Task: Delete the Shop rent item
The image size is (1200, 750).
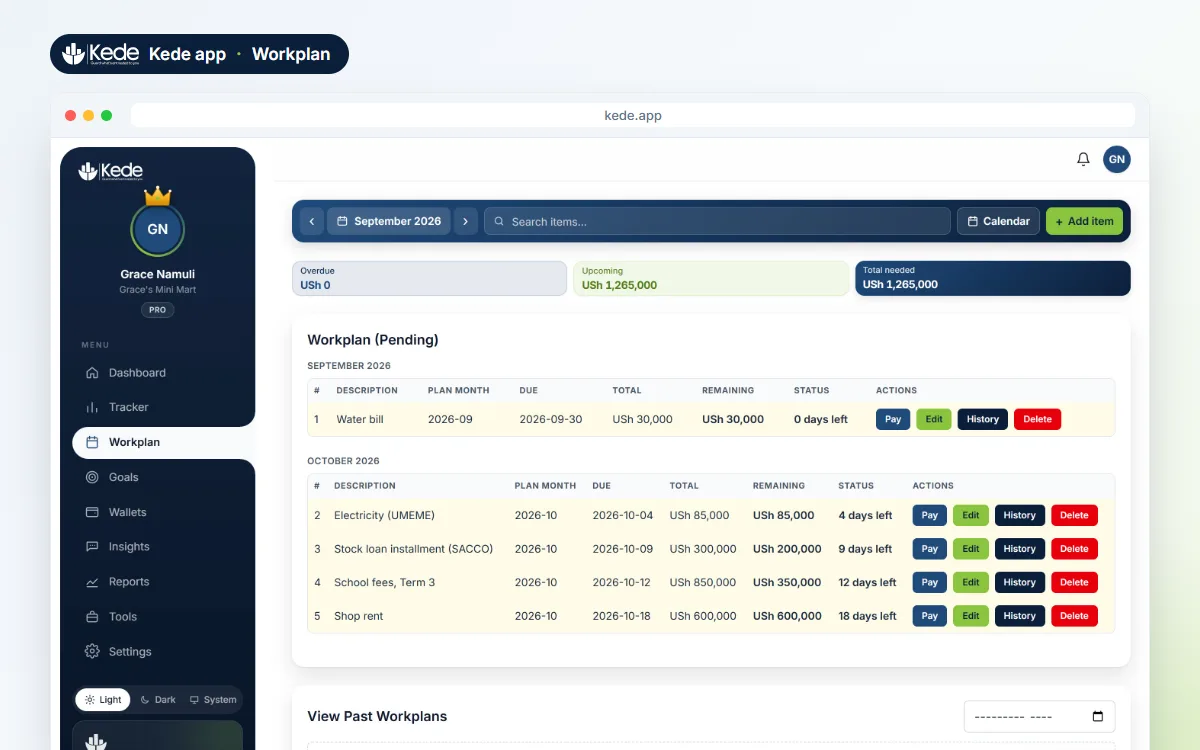Action: click(1074, 616)
